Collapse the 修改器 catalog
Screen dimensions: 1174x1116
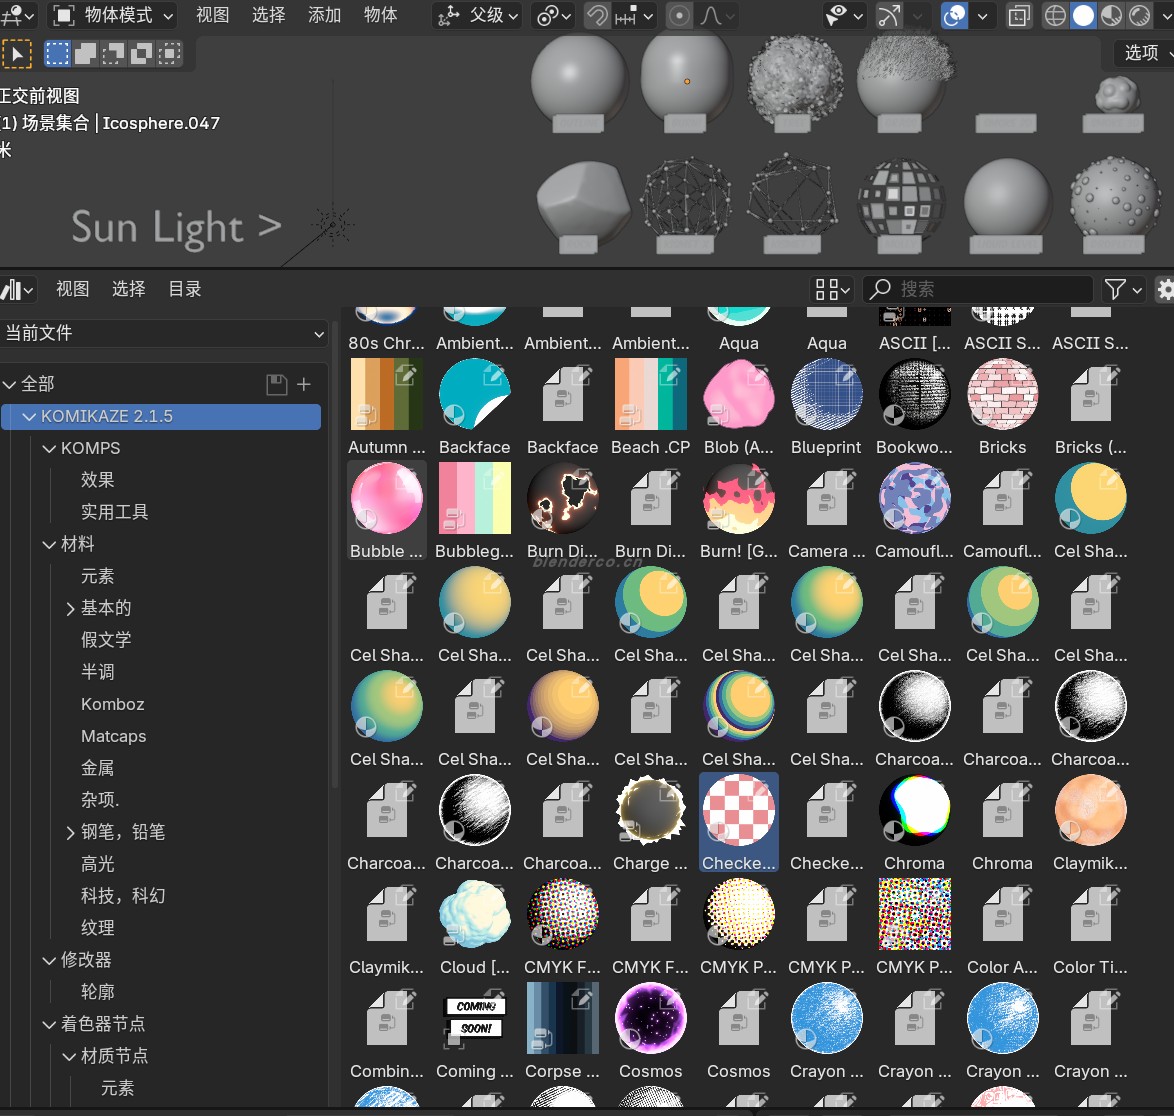coord(49,960)
